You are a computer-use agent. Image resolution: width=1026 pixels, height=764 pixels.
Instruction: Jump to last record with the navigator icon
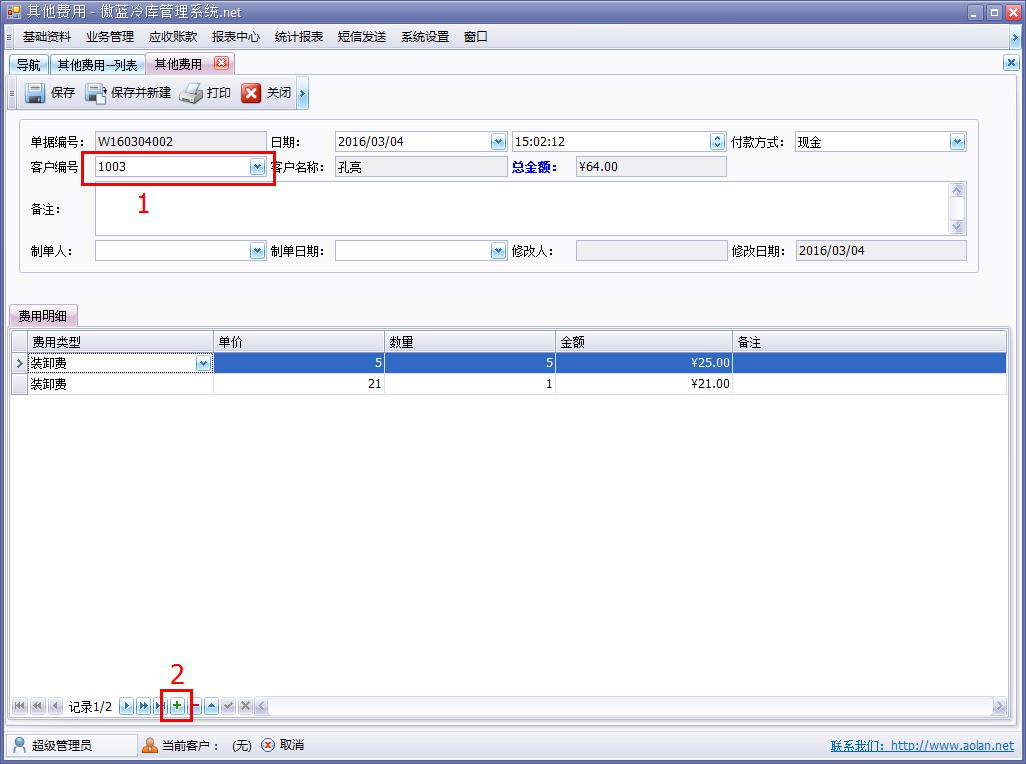click(x=159, y=705)
